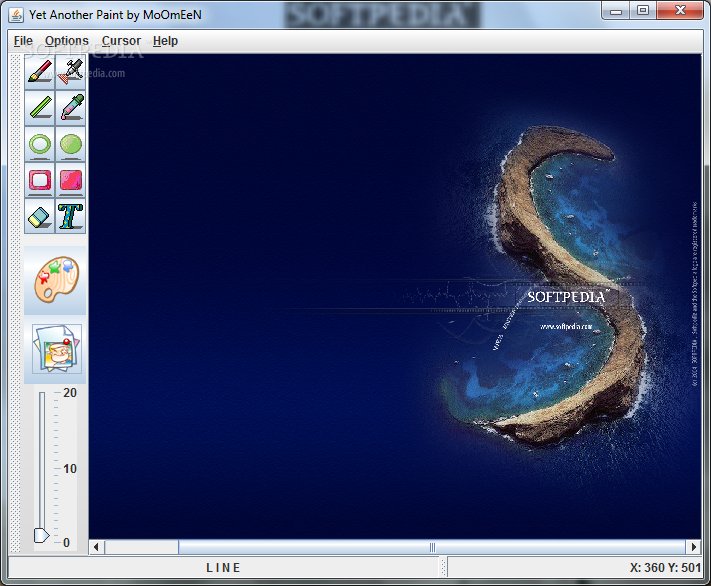Click the size slider track near 10
The width and height of the screenshot is (711, 586).
point(42,468)
